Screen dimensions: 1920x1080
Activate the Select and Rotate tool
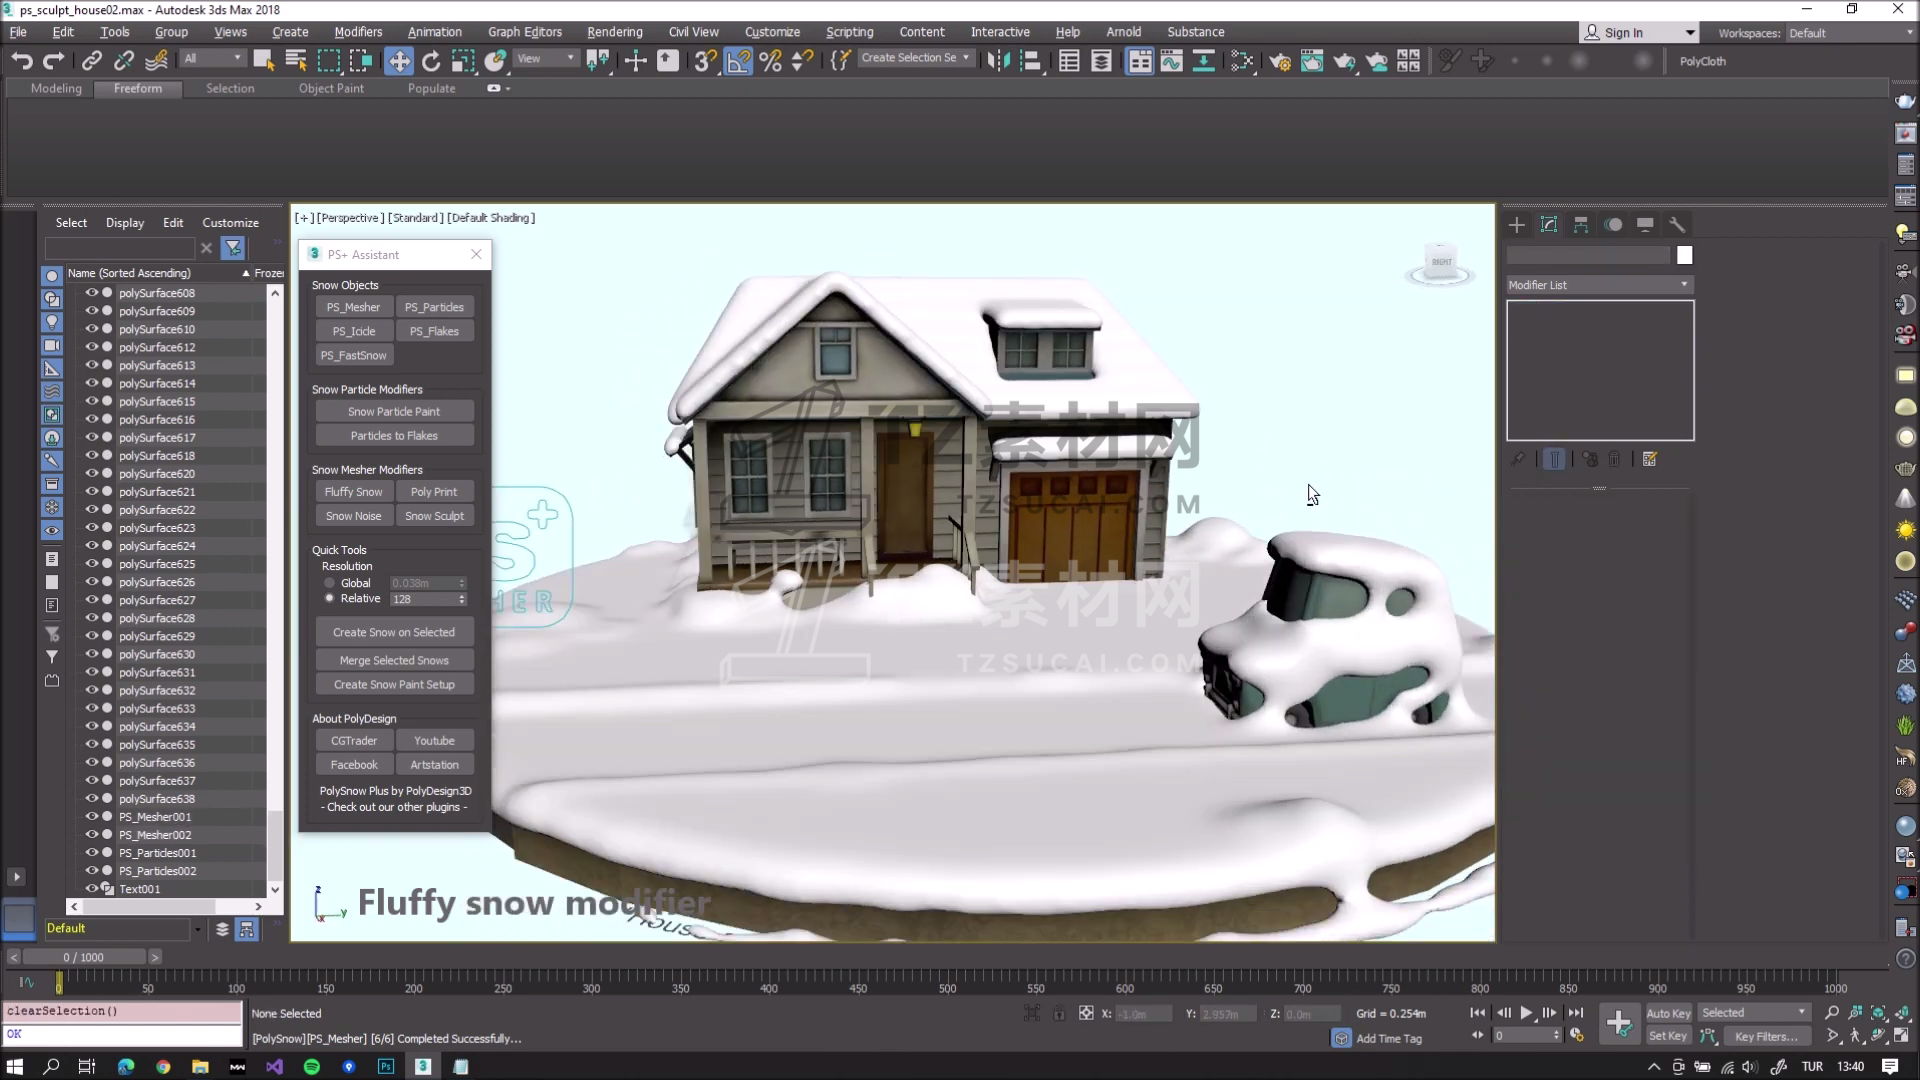coord(431,61)
